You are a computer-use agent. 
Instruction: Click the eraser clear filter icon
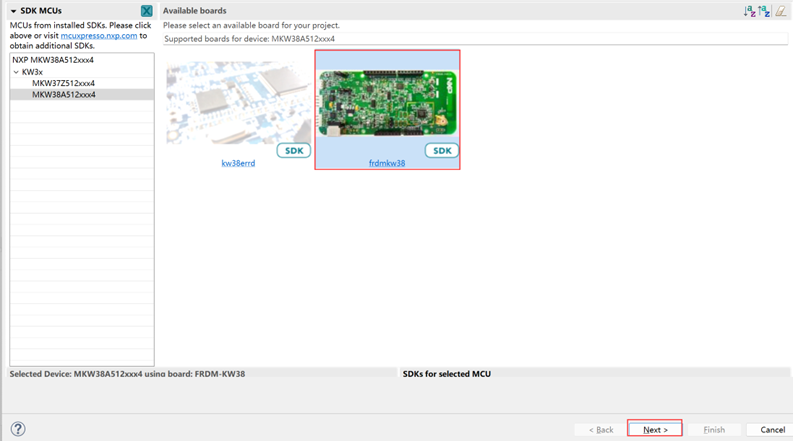(x=780, y=11)
